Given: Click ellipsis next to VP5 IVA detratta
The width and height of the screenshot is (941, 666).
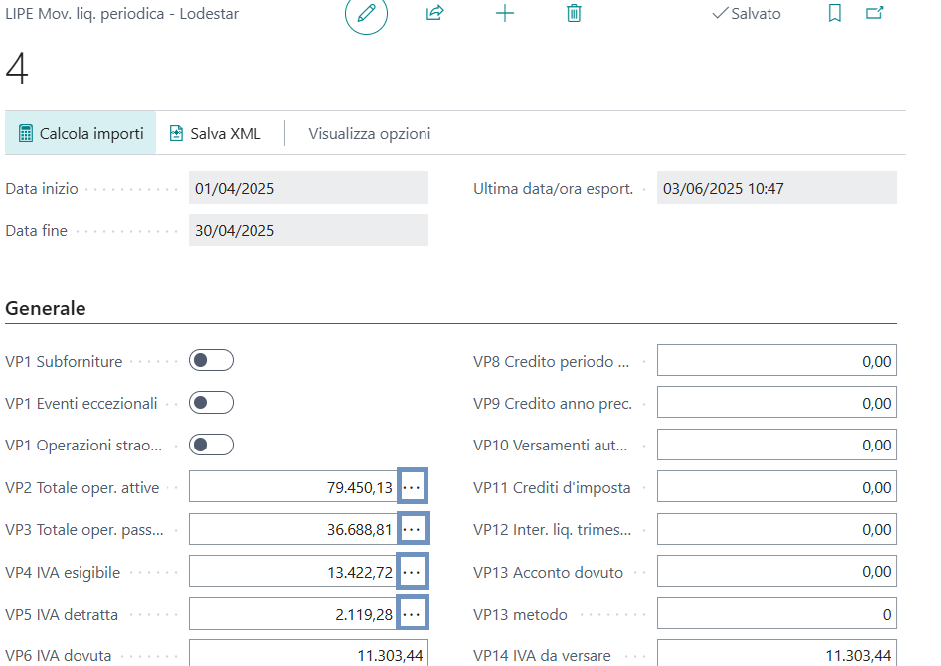Looking at the screenshot, I should (412, 613).
